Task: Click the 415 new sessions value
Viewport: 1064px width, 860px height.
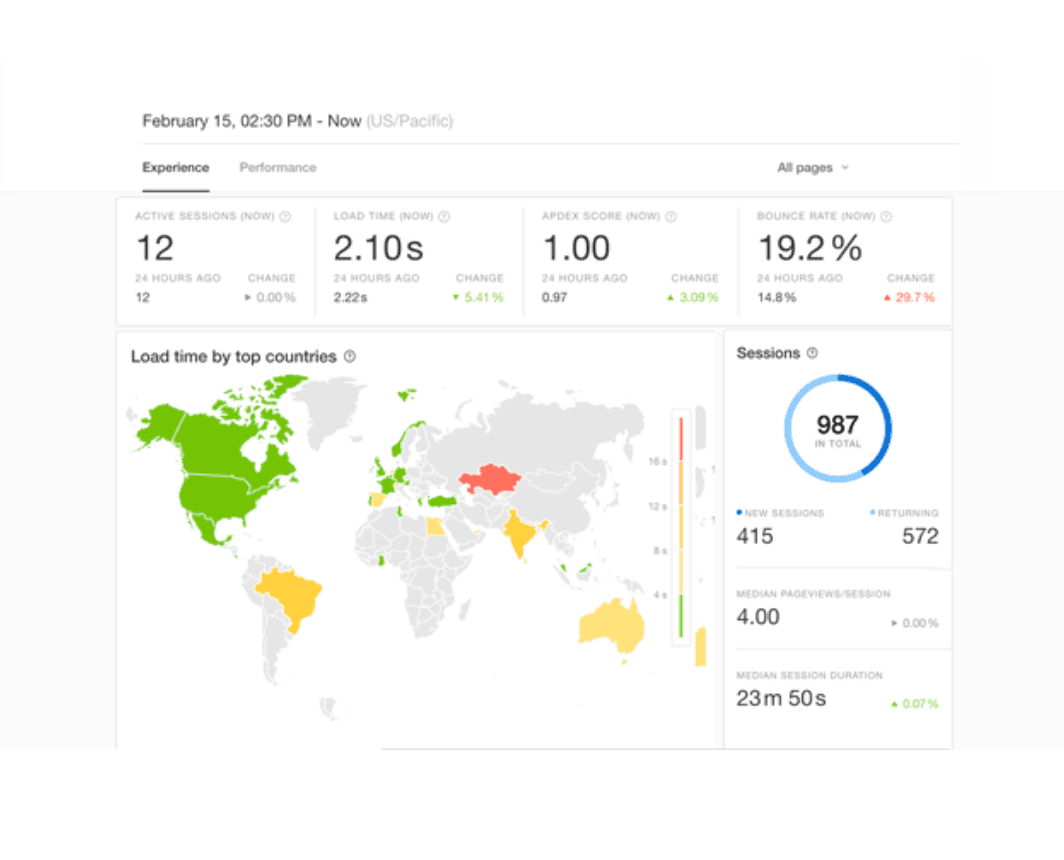Action: (755, 536)
